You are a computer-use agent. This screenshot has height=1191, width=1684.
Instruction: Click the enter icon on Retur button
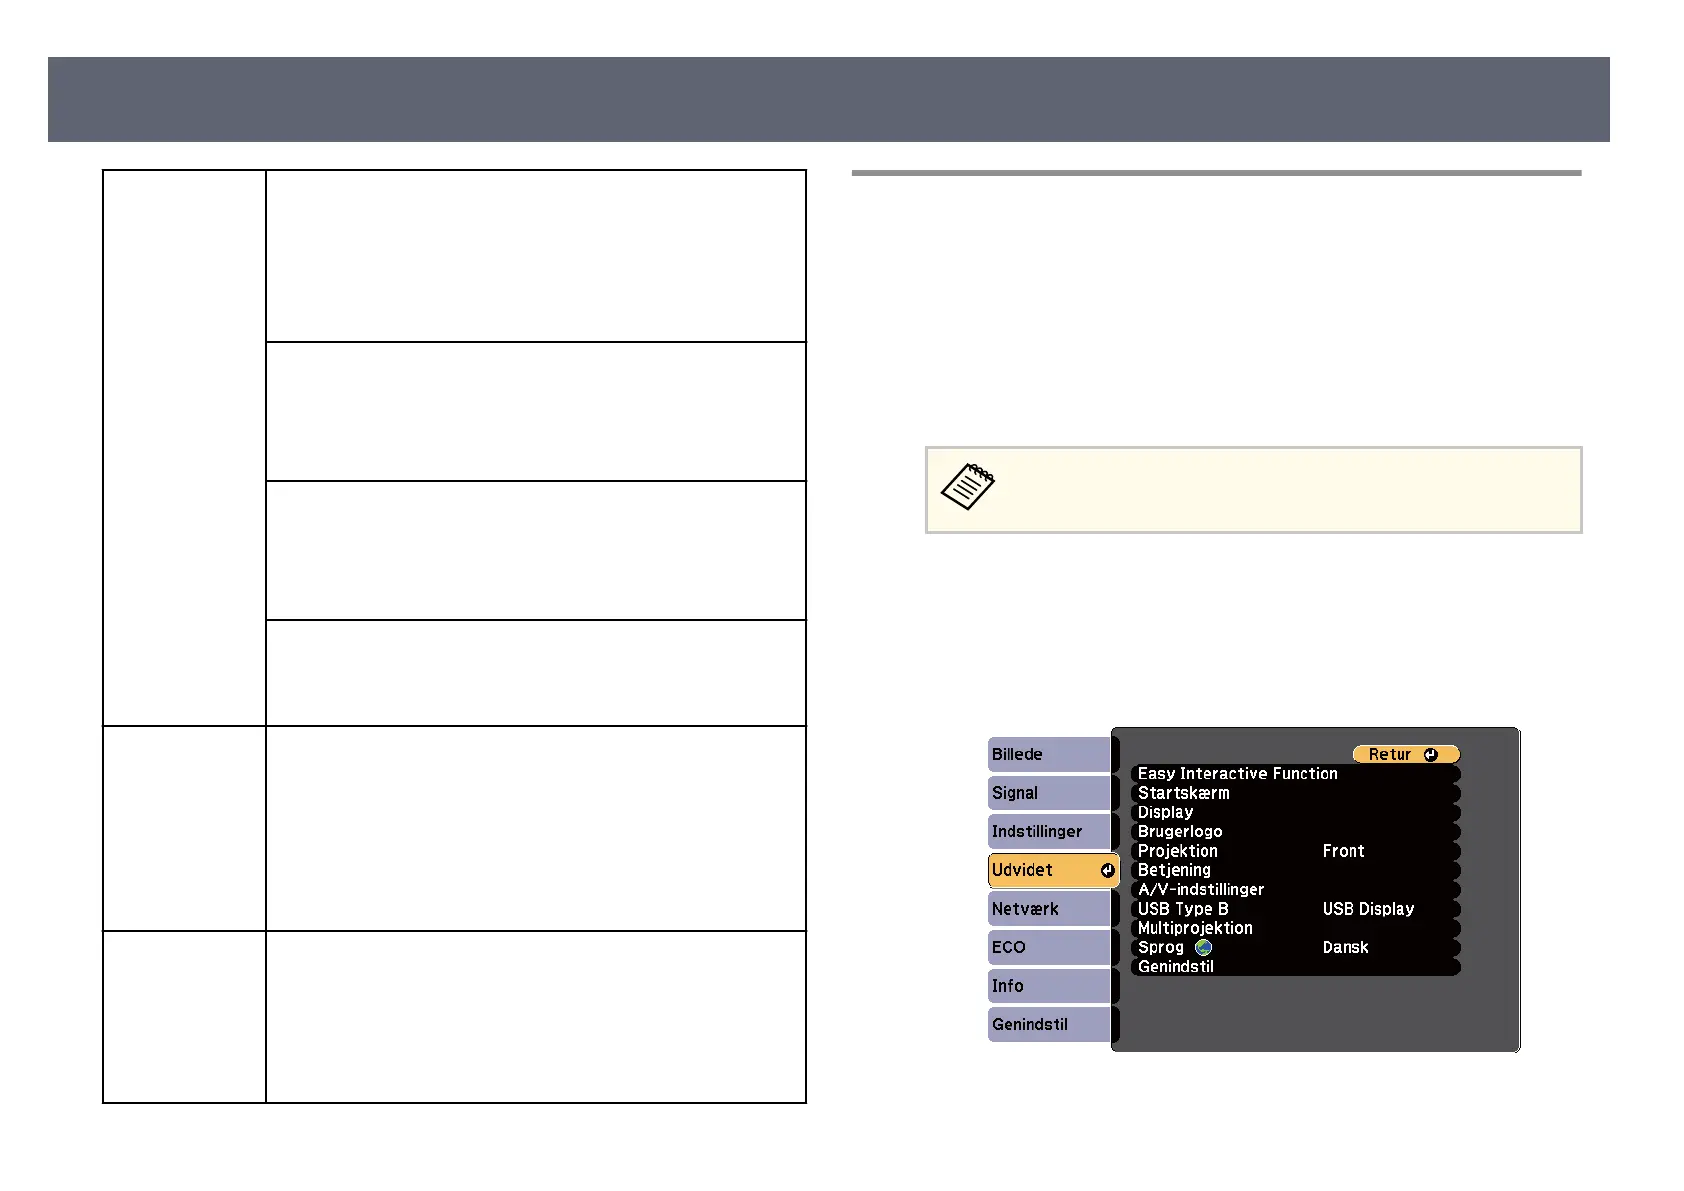1430,755
